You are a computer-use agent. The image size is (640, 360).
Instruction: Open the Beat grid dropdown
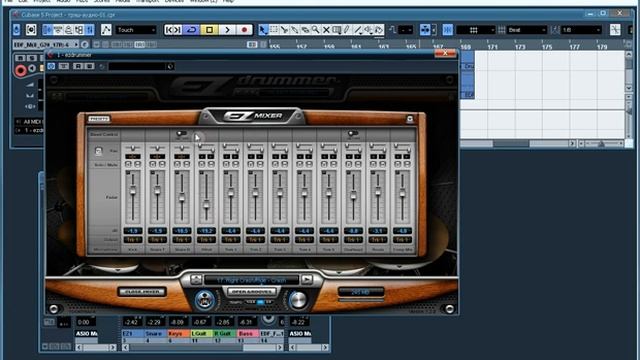coord(527,30)
